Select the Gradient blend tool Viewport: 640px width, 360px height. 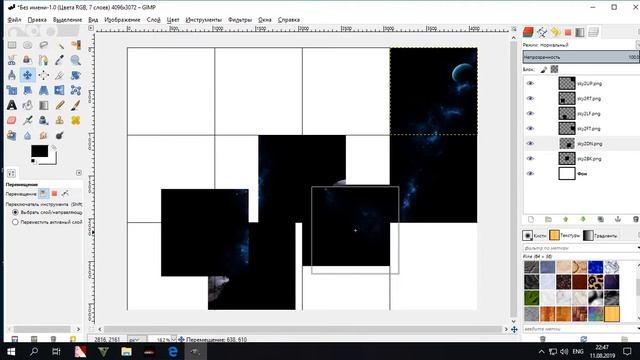coord(44,105)
